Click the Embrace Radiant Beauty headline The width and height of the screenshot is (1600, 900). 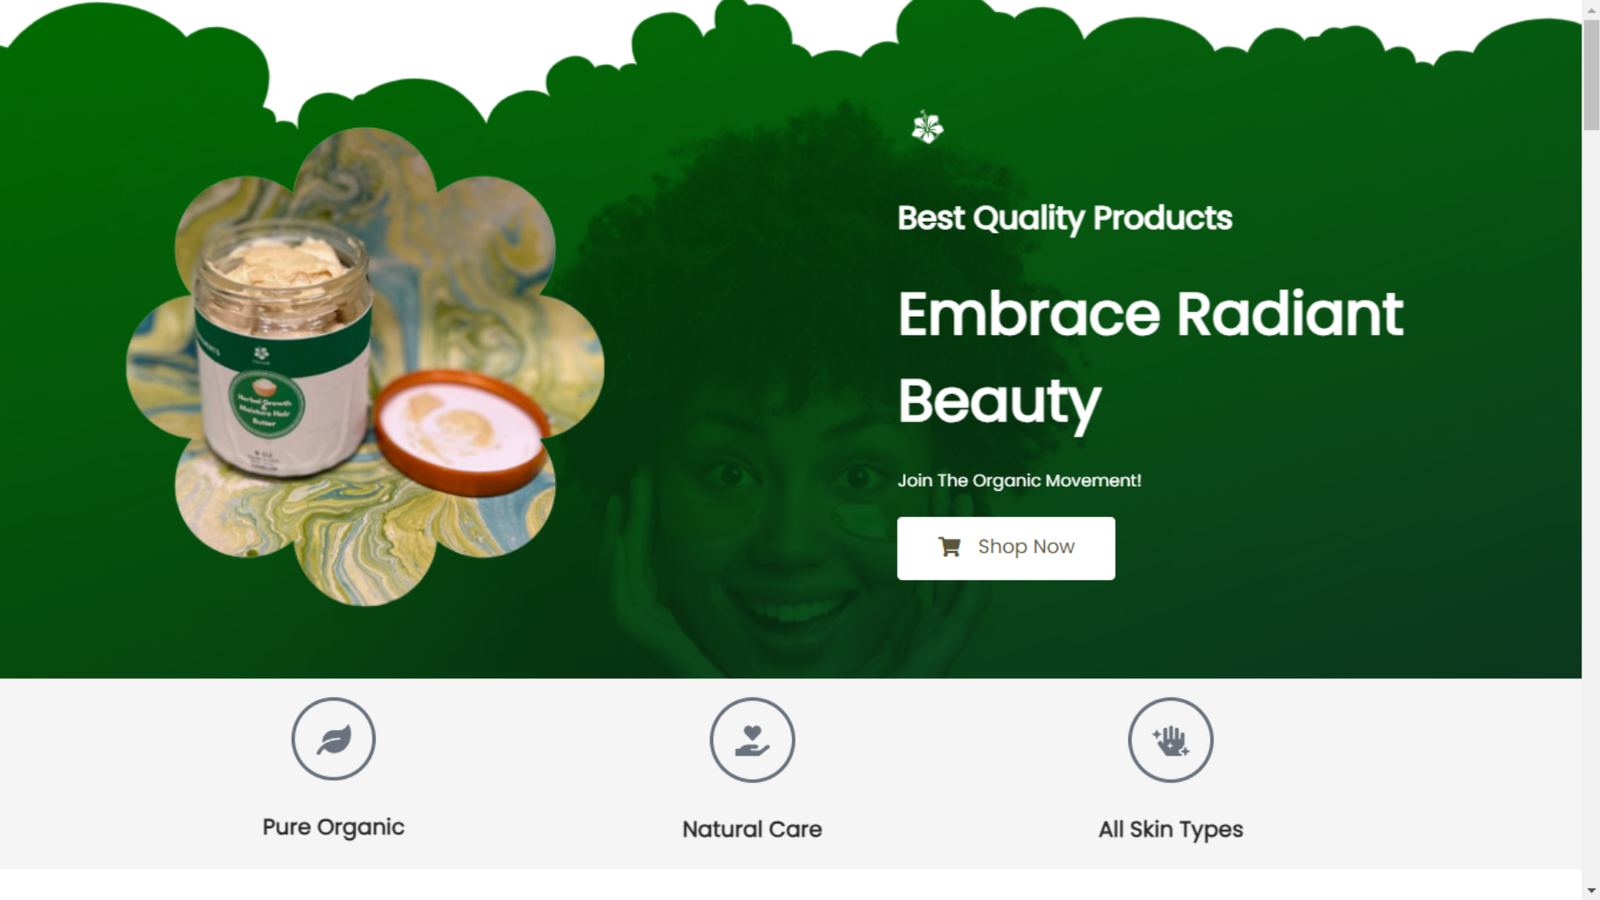click(x=1150, y=358)
